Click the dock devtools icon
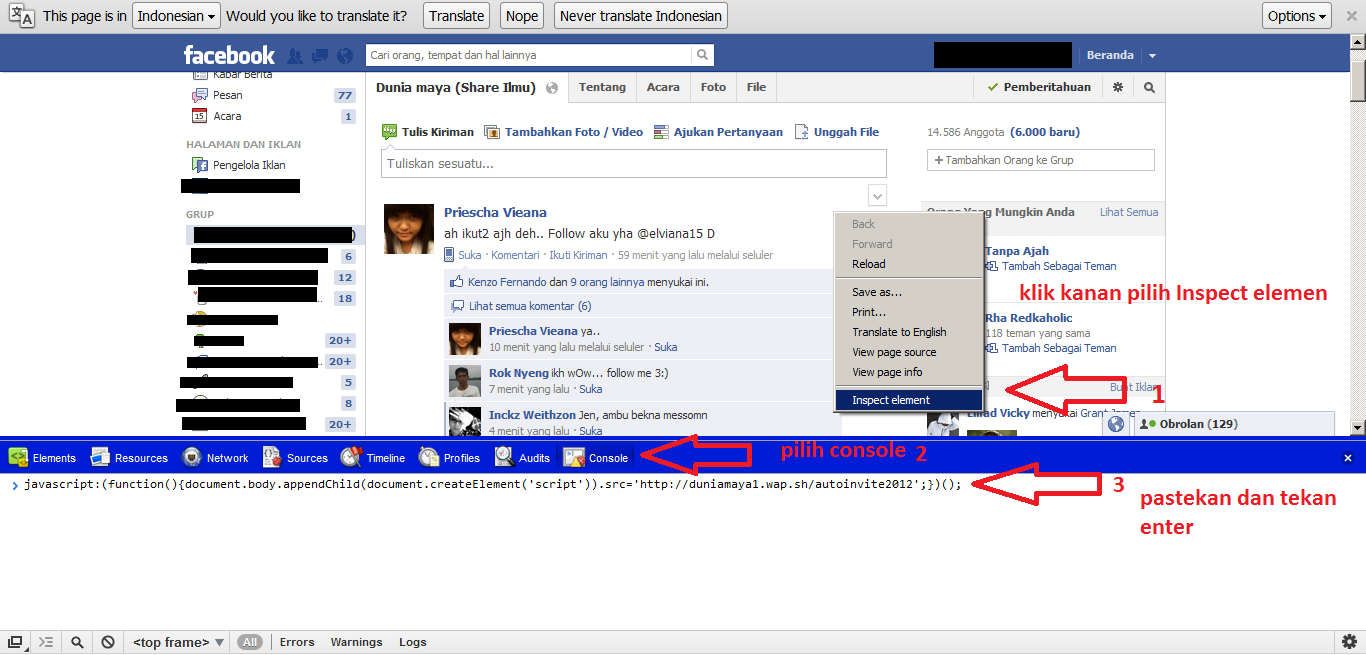This screenshot has height=655, width=1366. [x=15, y=642]
